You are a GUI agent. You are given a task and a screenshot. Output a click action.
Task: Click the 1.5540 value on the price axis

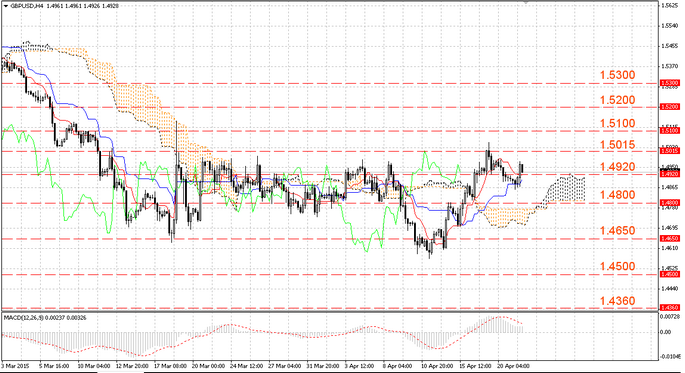(669, 26)
